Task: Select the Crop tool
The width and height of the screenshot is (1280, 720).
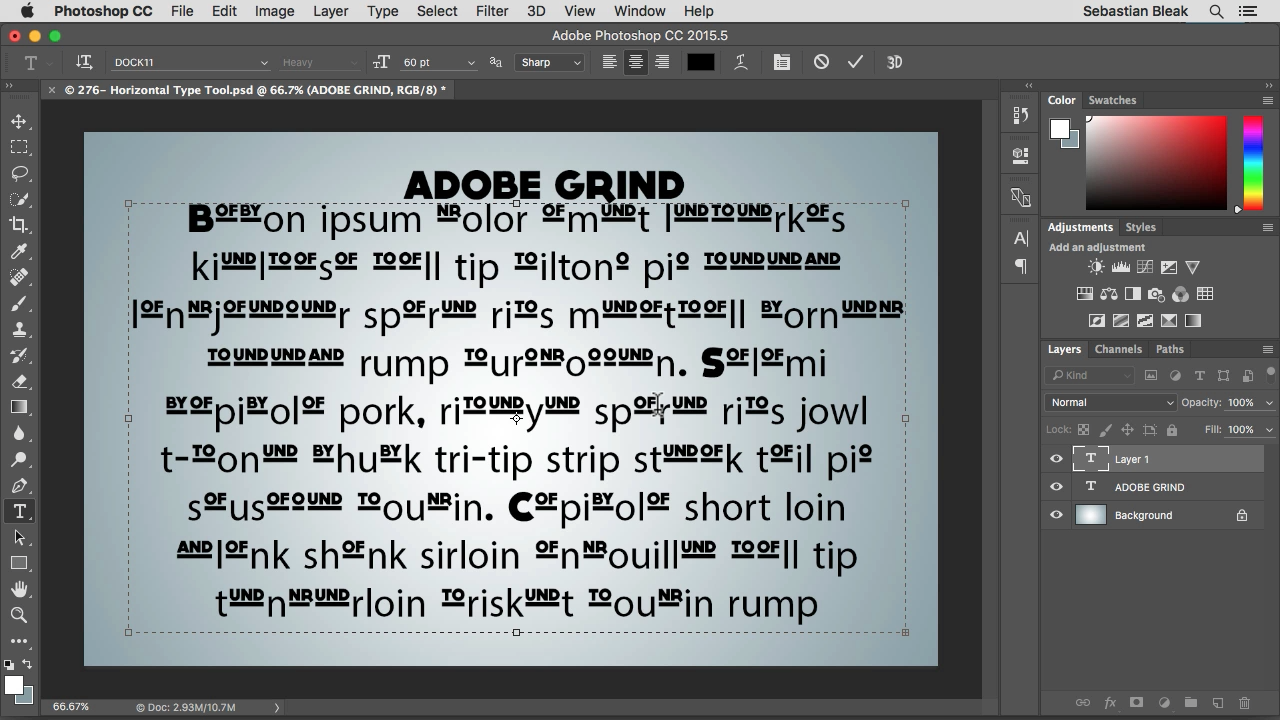Action: tap(19, 225)
